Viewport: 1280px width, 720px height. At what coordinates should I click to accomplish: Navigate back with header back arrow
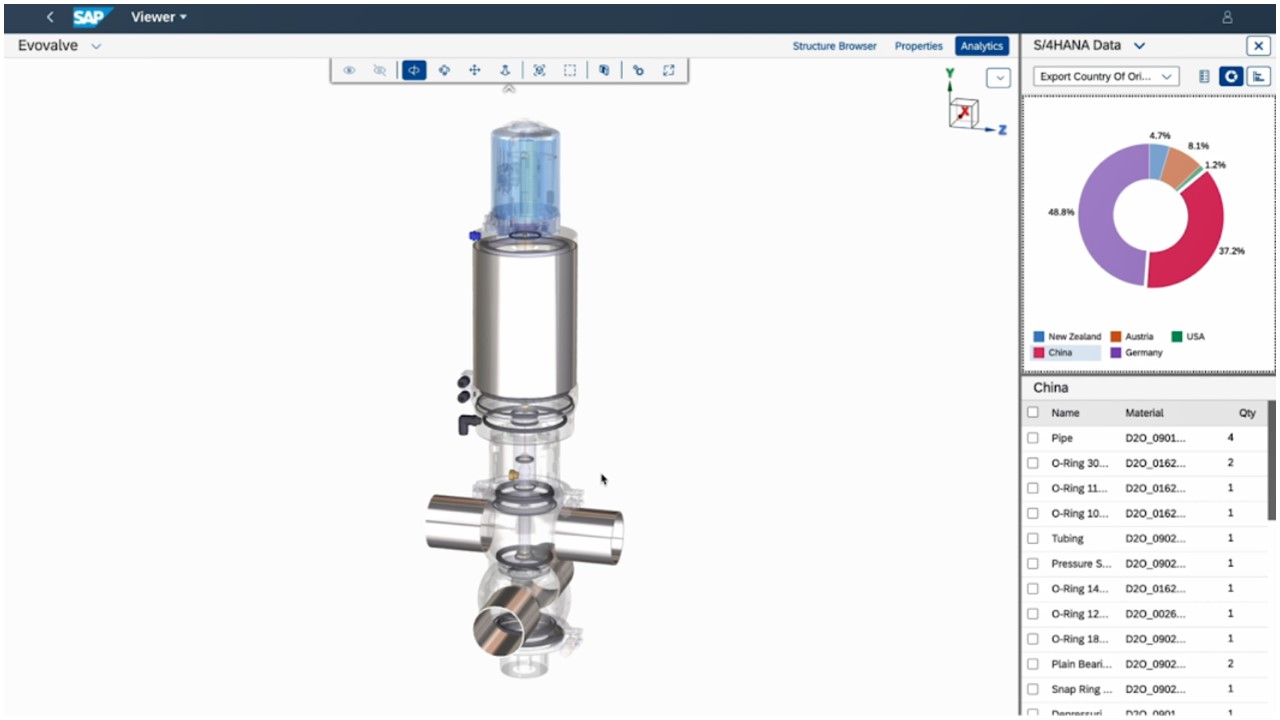click(50, 17)
